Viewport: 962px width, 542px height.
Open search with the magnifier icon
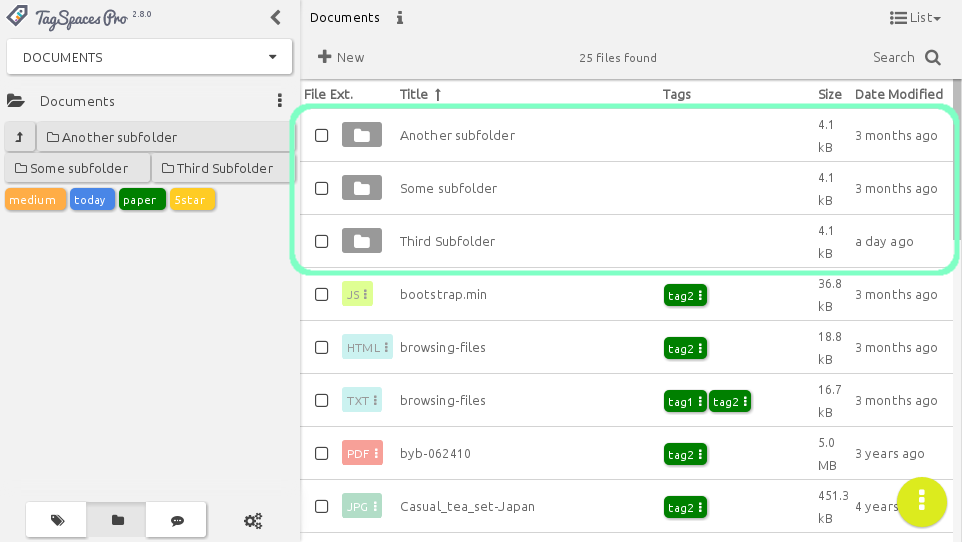932,58
